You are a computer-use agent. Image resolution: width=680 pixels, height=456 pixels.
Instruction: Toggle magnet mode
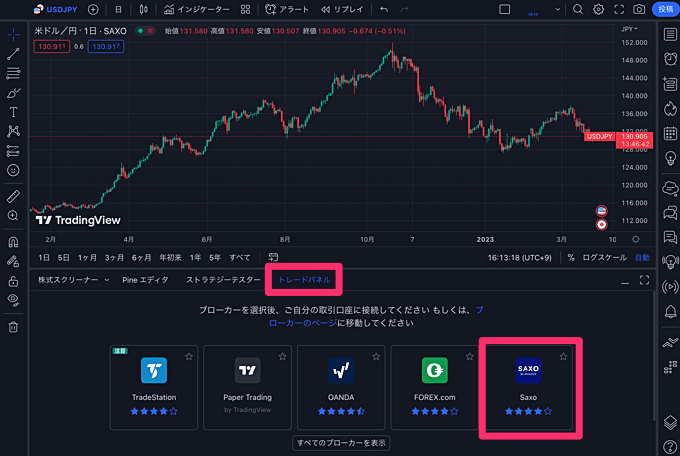13,242
